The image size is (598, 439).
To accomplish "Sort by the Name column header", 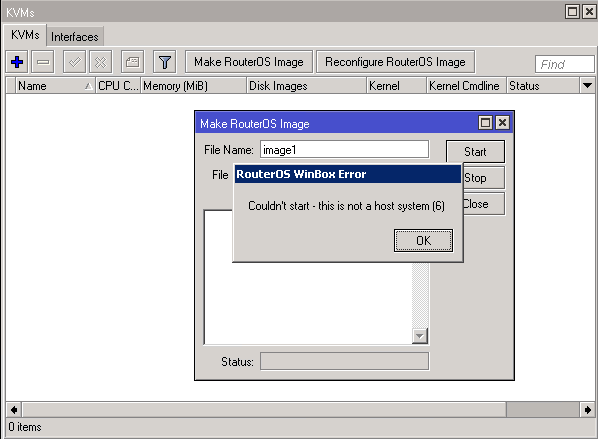I will click(55, 86).
